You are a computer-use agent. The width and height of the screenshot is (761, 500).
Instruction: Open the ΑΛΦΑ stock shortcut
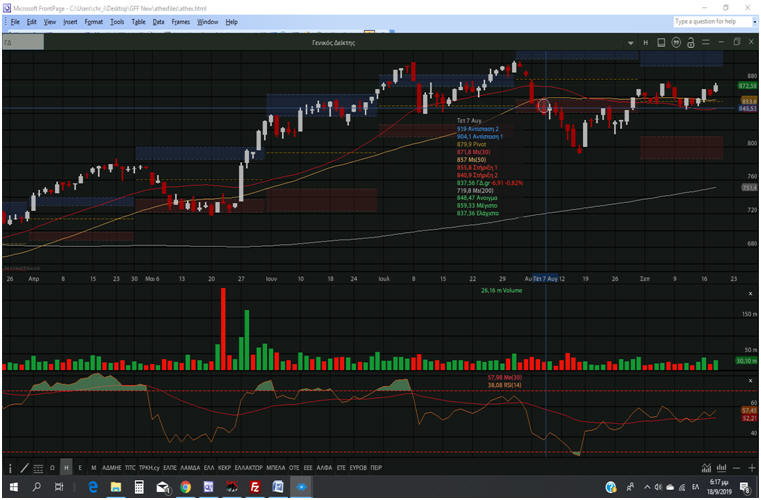[324, 468]
